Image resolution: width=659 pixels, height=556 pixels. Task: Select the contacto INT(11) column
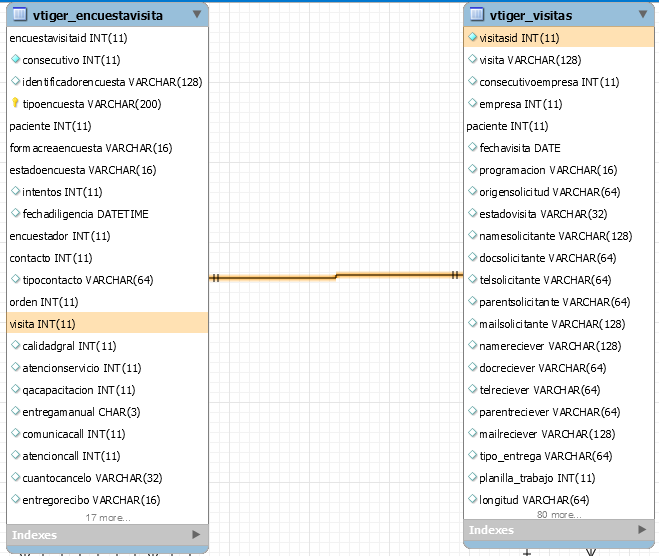tap(107, 258)
